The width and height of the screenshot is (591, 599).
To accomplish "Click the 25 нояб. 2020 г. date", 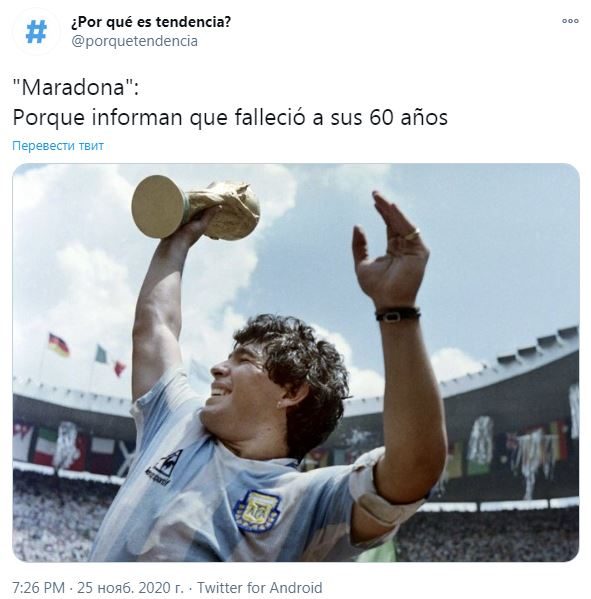I will point(130,587).
